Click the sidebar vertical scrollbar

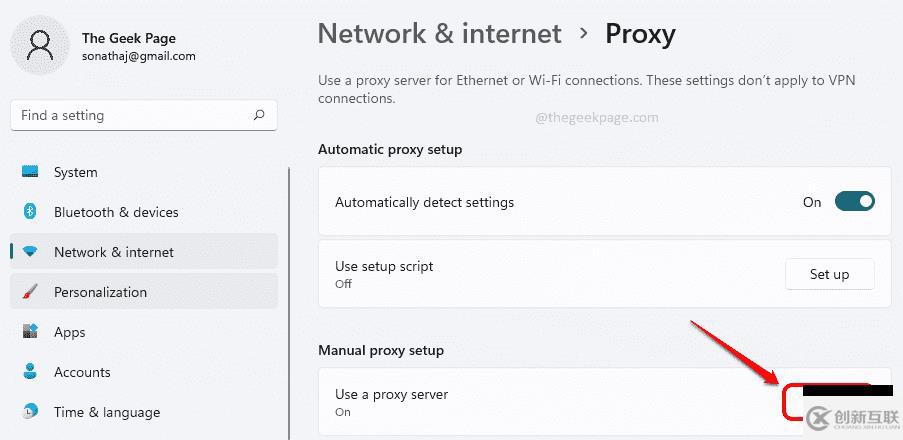pyautogui.click(x=289, y=300)
